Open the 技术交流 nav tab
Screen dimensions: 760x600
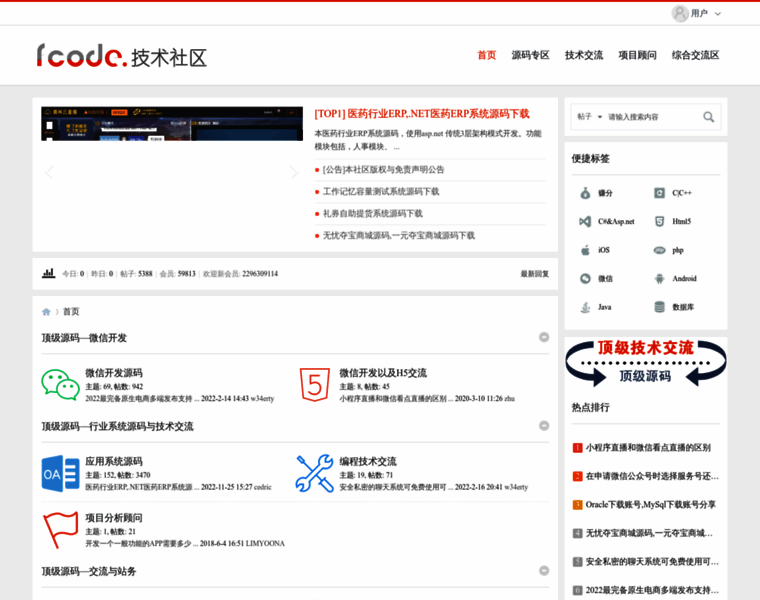(x=584, y=55)
